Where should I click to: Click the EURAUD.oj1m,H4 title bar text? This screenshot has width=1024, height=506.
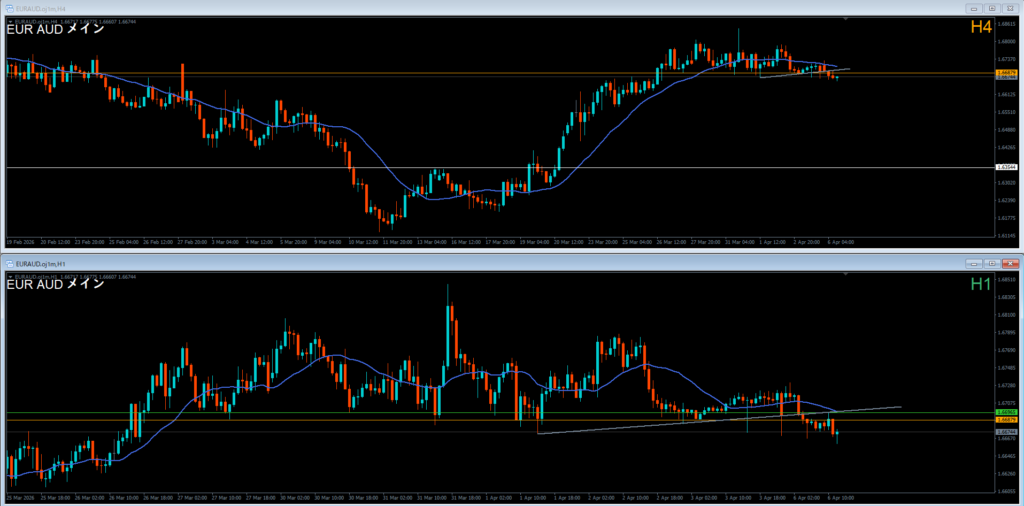[x=42, y=7]
